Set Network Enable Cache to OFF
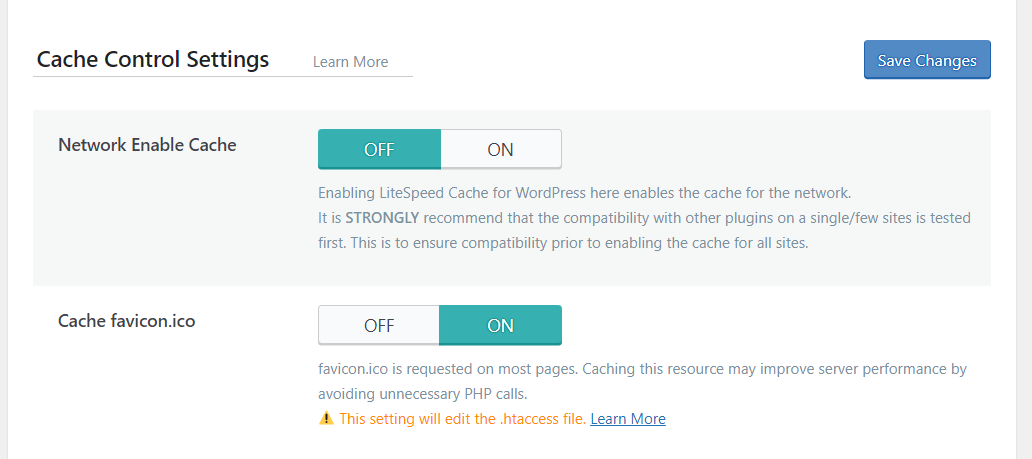 click(x=379, y=149)
